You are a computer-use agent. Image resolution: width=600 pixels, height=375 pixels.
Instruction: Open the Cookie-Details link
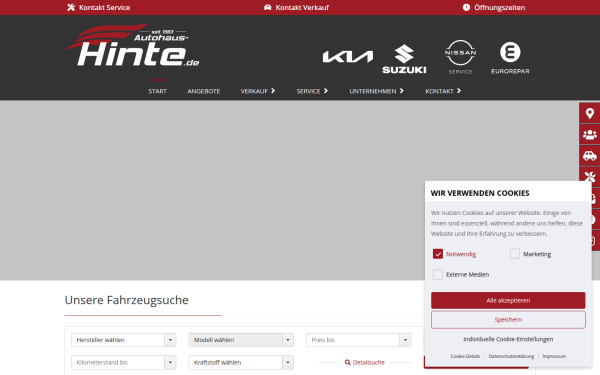(465, 356)
